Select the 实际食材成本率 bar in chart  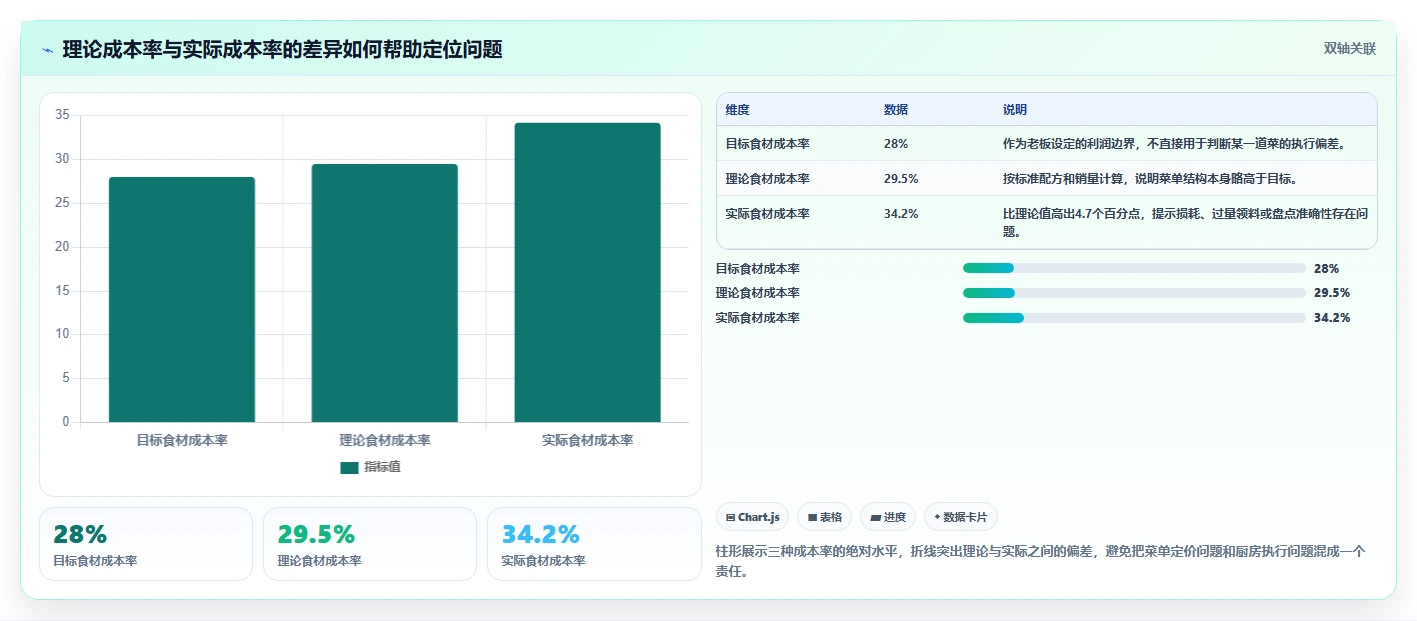pos(588,272)
